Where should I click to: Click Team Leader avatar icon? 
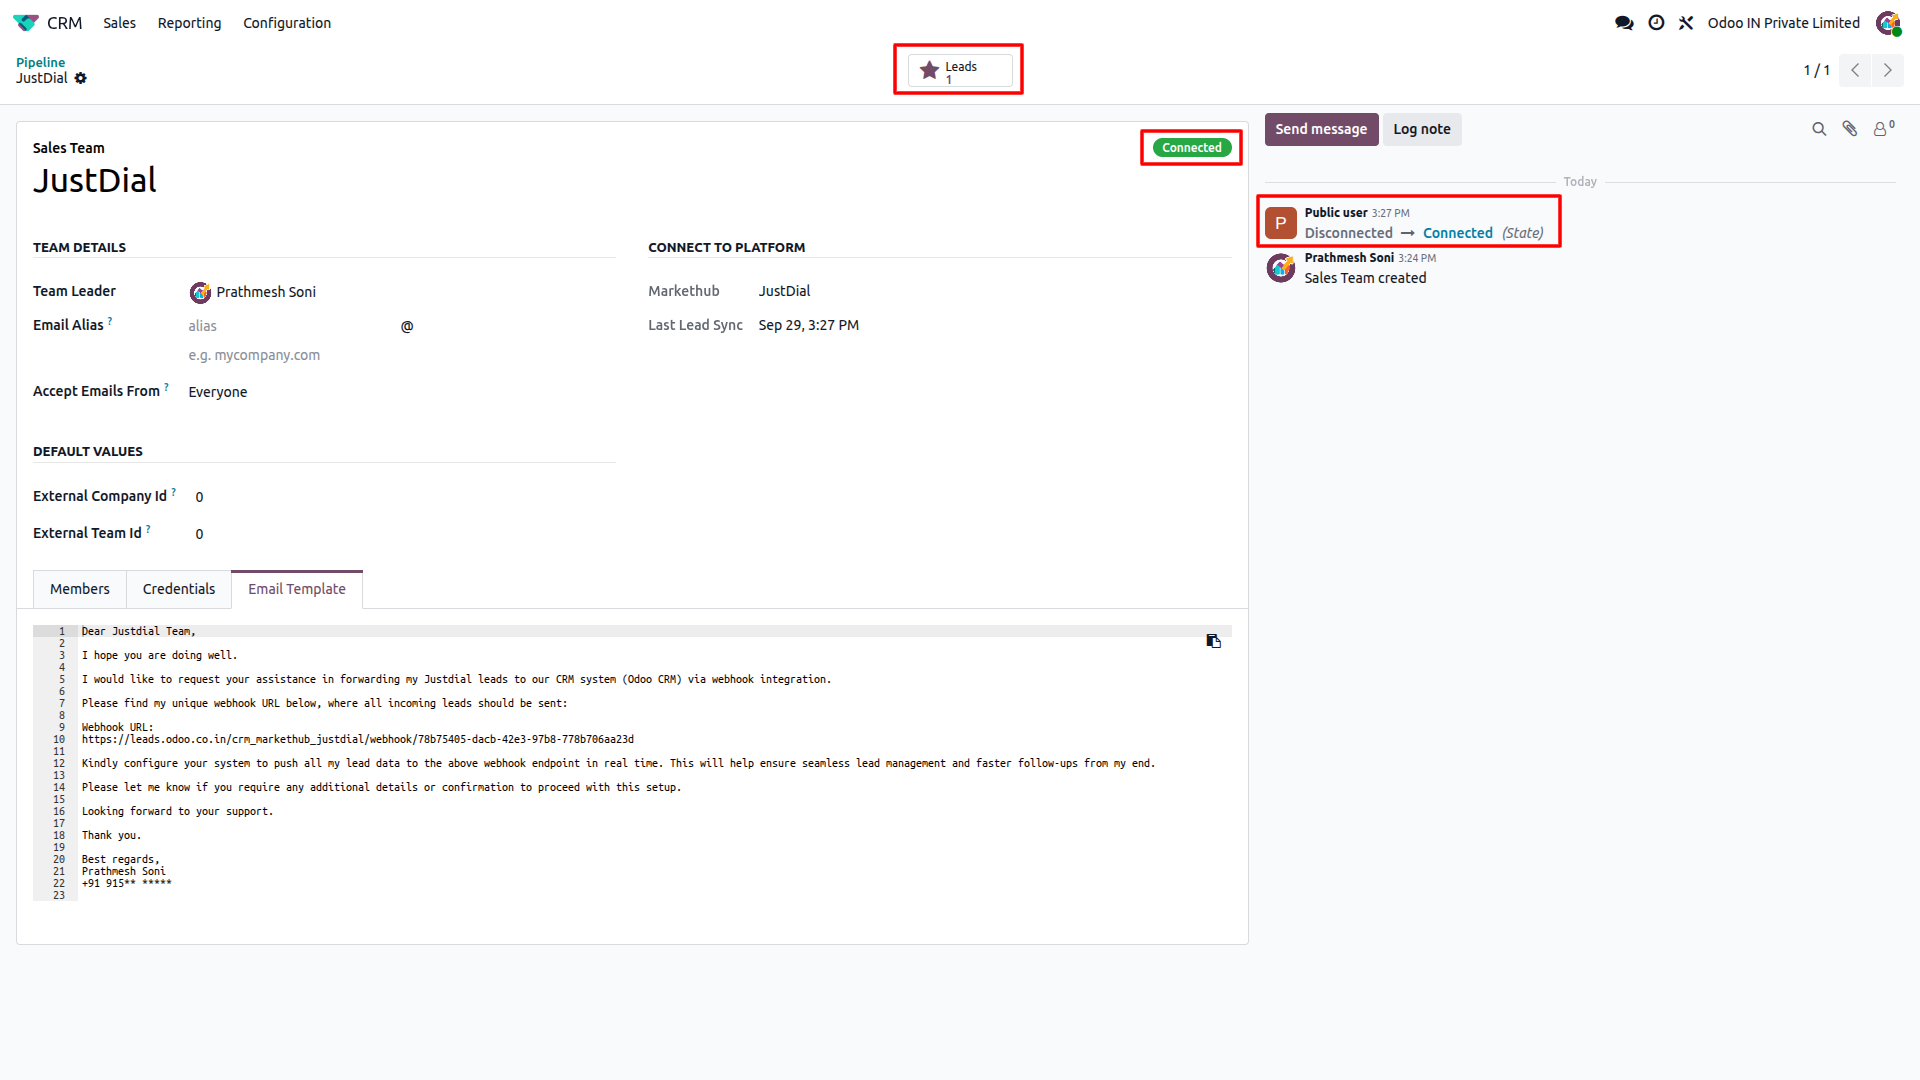(x=200, y=292)
